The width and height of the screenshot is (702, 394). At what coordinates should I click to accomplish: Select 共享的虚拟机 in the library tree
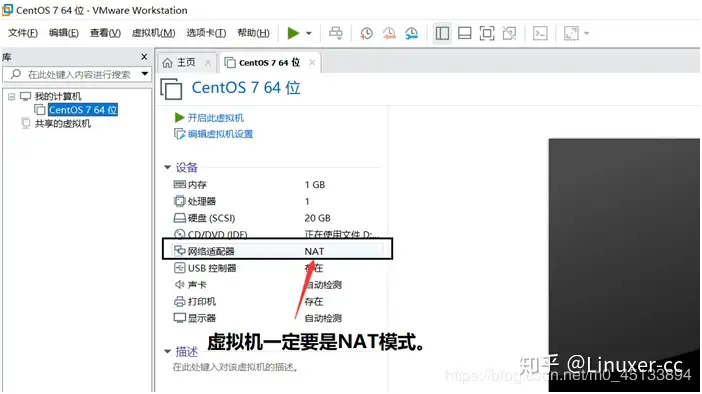(x=63, y=124)
